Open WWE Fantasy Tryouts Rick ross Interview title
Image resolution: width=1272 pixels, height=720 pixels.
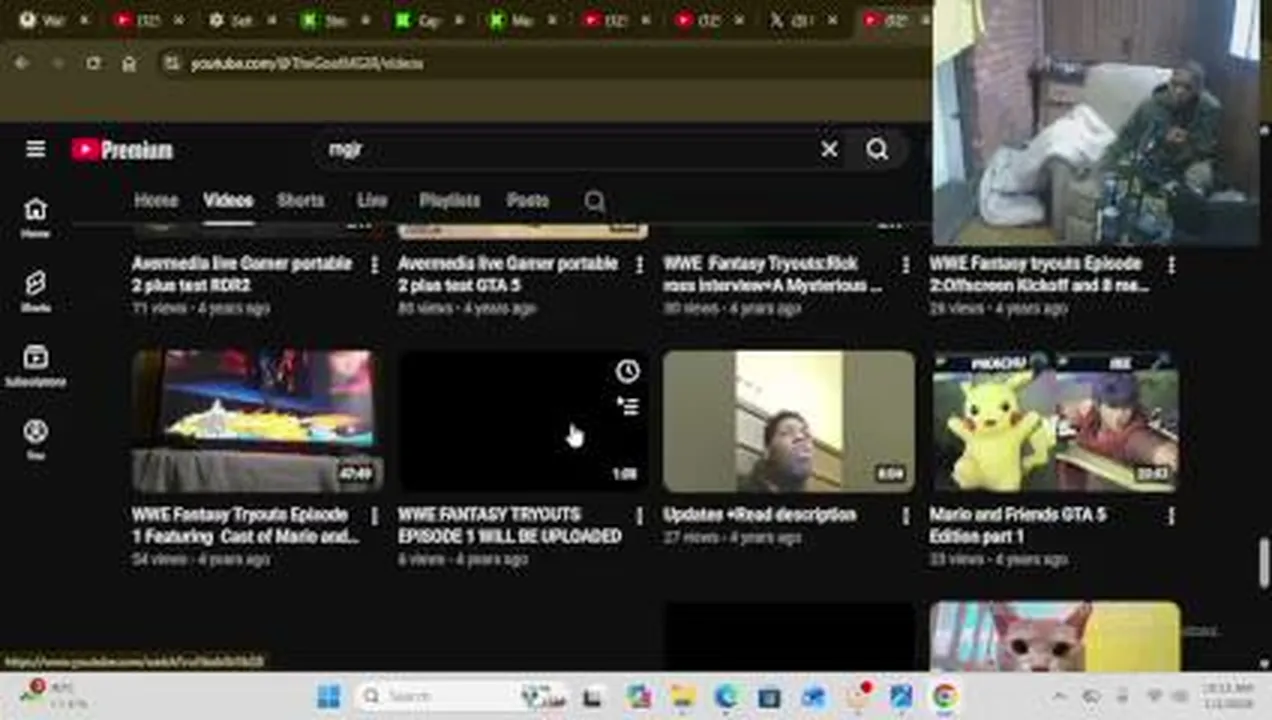pyautogui.click(x=773, y=274)
